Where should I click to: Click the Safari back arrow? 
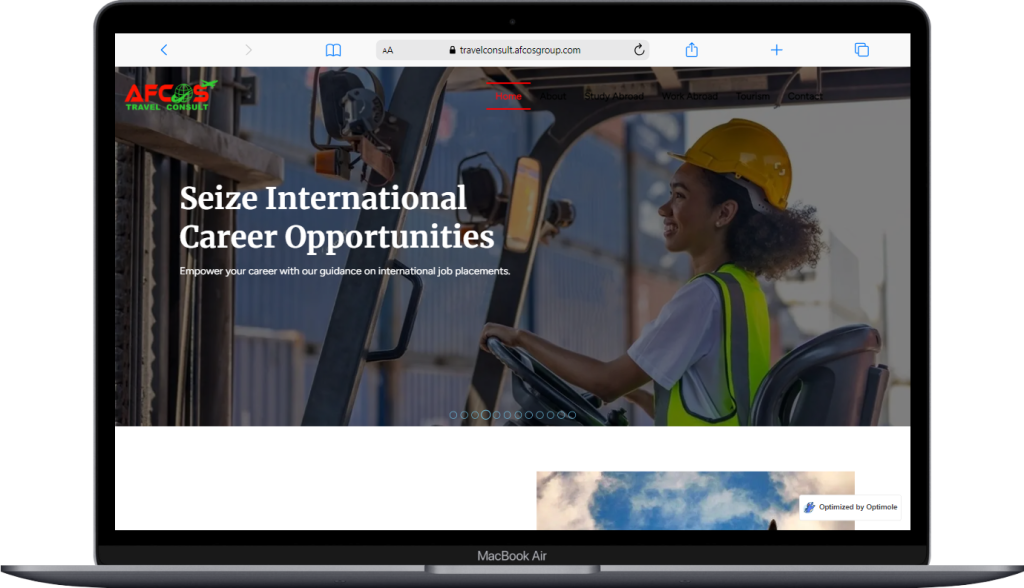tap(164, 50)
